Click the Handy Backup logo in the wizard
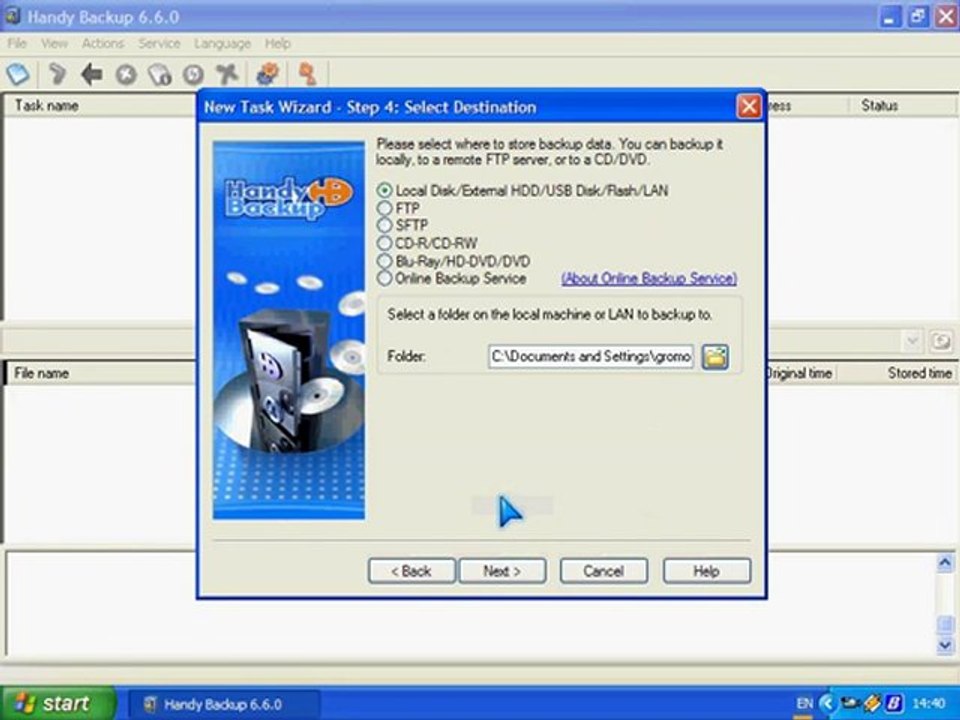This screenshot has height=720, width=960. 289,198
